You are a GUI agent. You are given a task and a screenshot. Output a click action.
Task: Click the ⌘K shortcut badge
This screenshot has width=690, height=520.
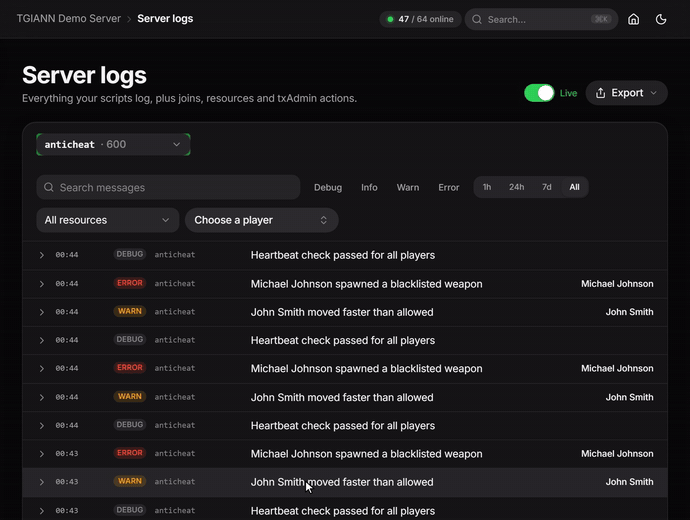point(601,19)
